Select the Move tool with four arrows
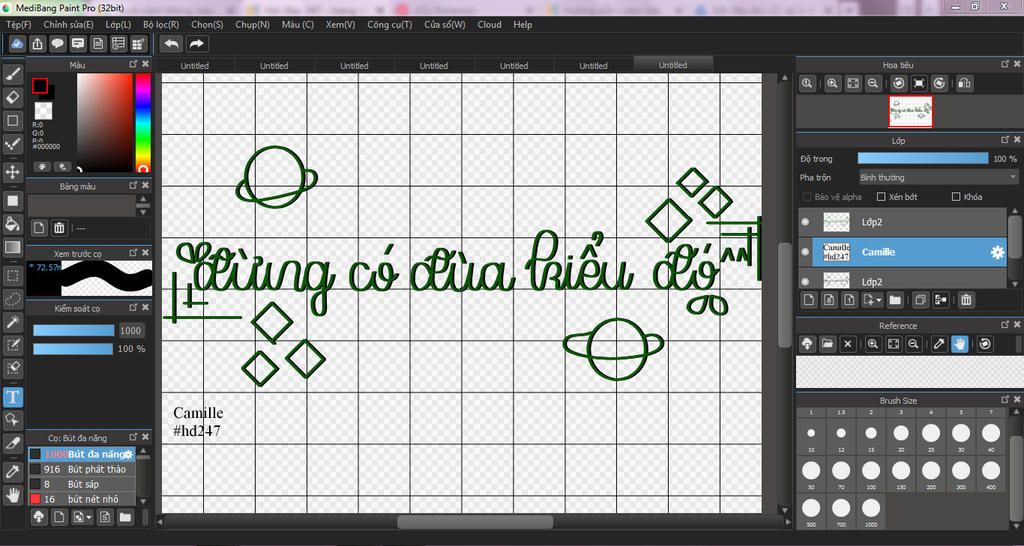 coord(12,172)
